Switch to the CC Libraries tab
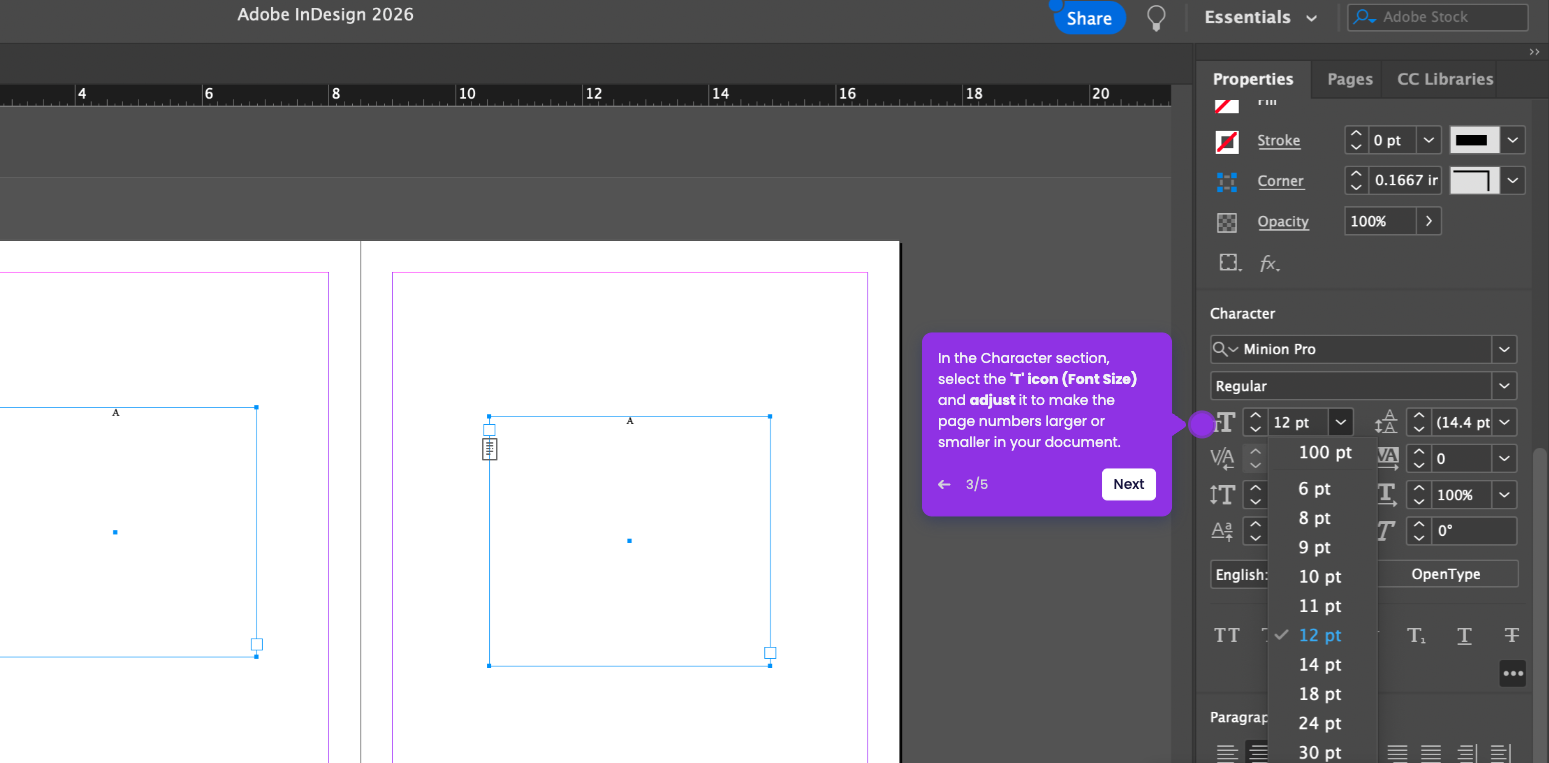This screenshot has height=763, width=1549. click(x=1445, y=79)
